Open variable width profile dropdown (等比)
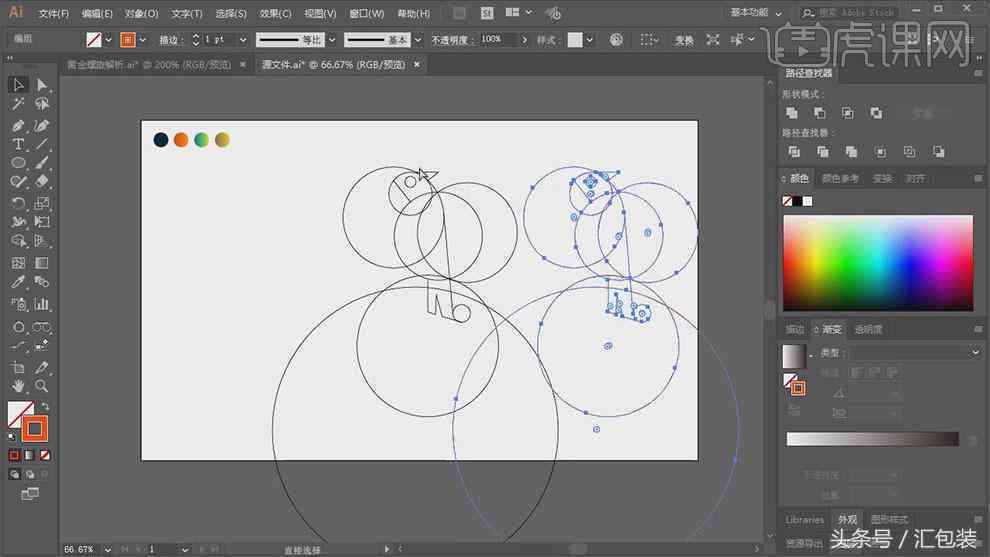The height and width of the screenshot is (557, 990). click(x=332, y=40)
